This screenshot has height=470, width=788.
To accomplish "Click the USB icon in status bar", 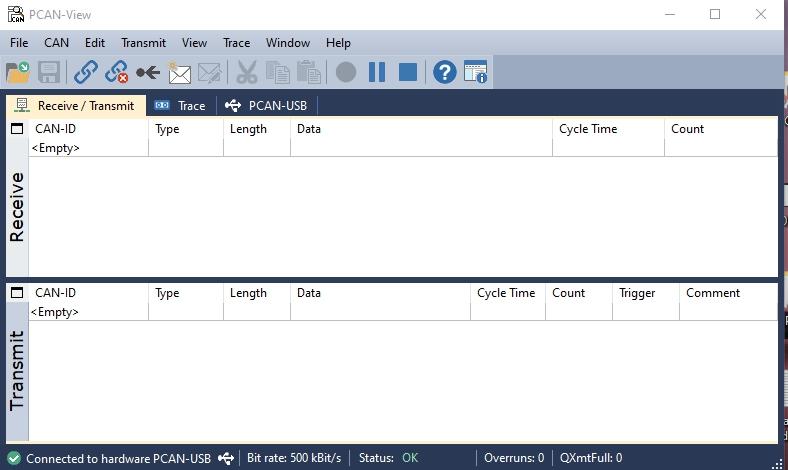I will click(226, 458).
